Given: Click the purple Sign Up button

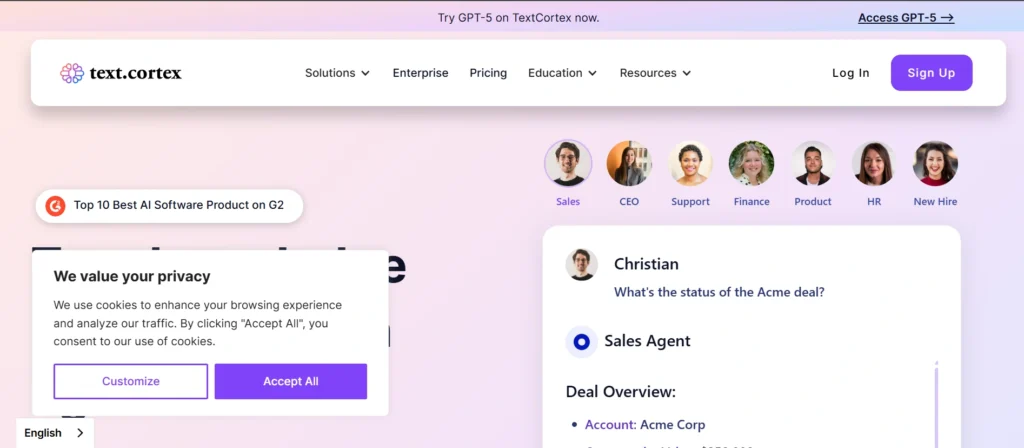Looking at the screenshot, I should 931,73.
